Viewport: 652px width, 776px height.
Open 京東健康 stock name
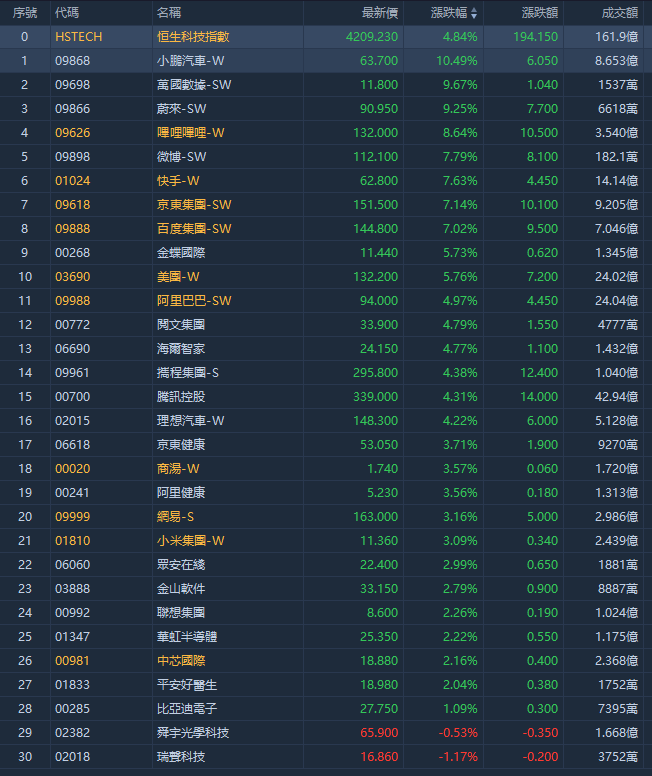181,445
